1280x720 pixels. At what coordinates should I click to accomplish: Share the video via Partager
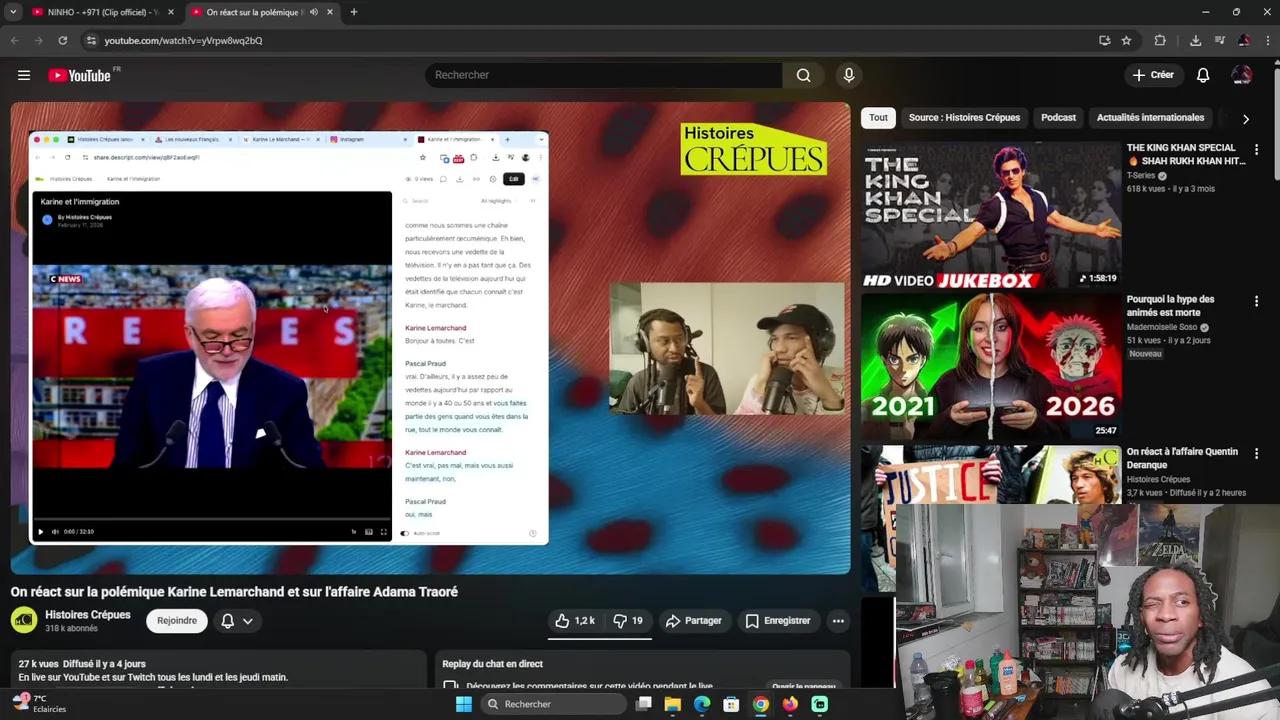693,621
